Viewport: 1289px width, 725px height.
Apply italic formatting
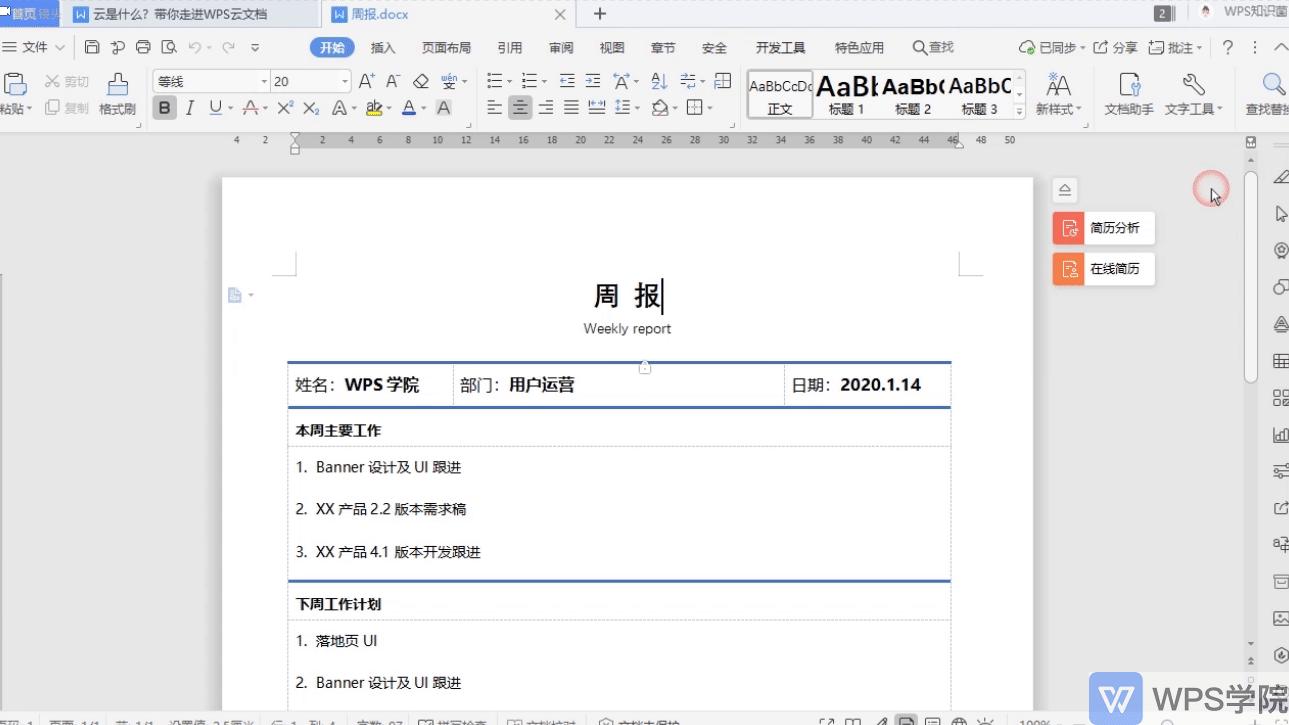tap(189, 107)
